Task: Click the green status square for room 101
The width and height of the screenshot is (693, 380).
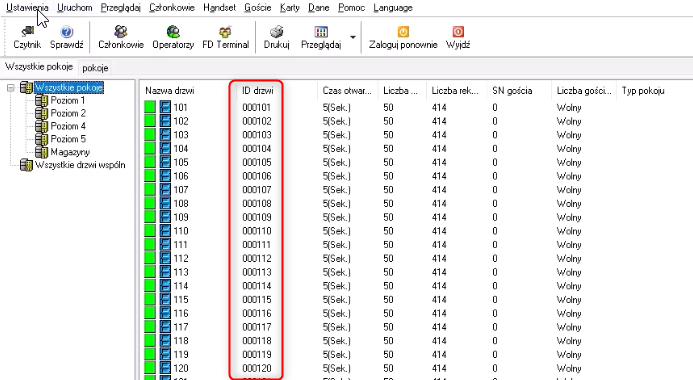Action: pyautogui.click(x=150, y=107)
